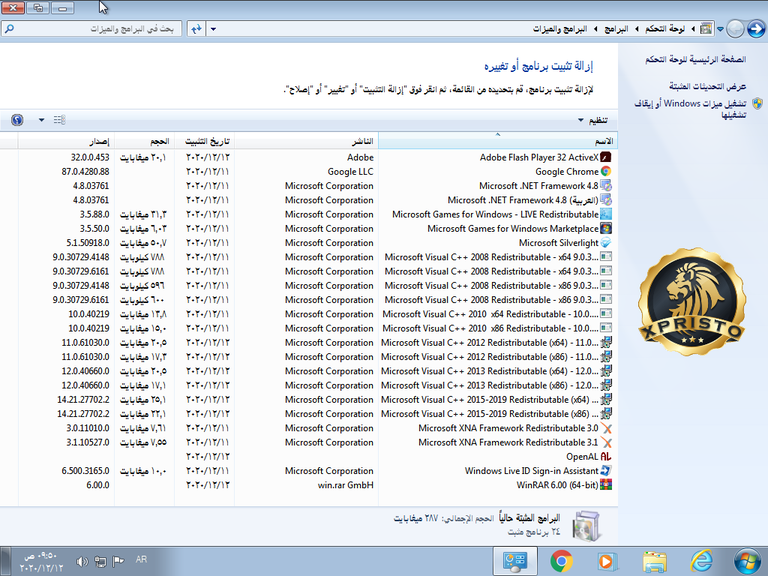Click the Google LLC publisher cell

(x=350, y=171)
